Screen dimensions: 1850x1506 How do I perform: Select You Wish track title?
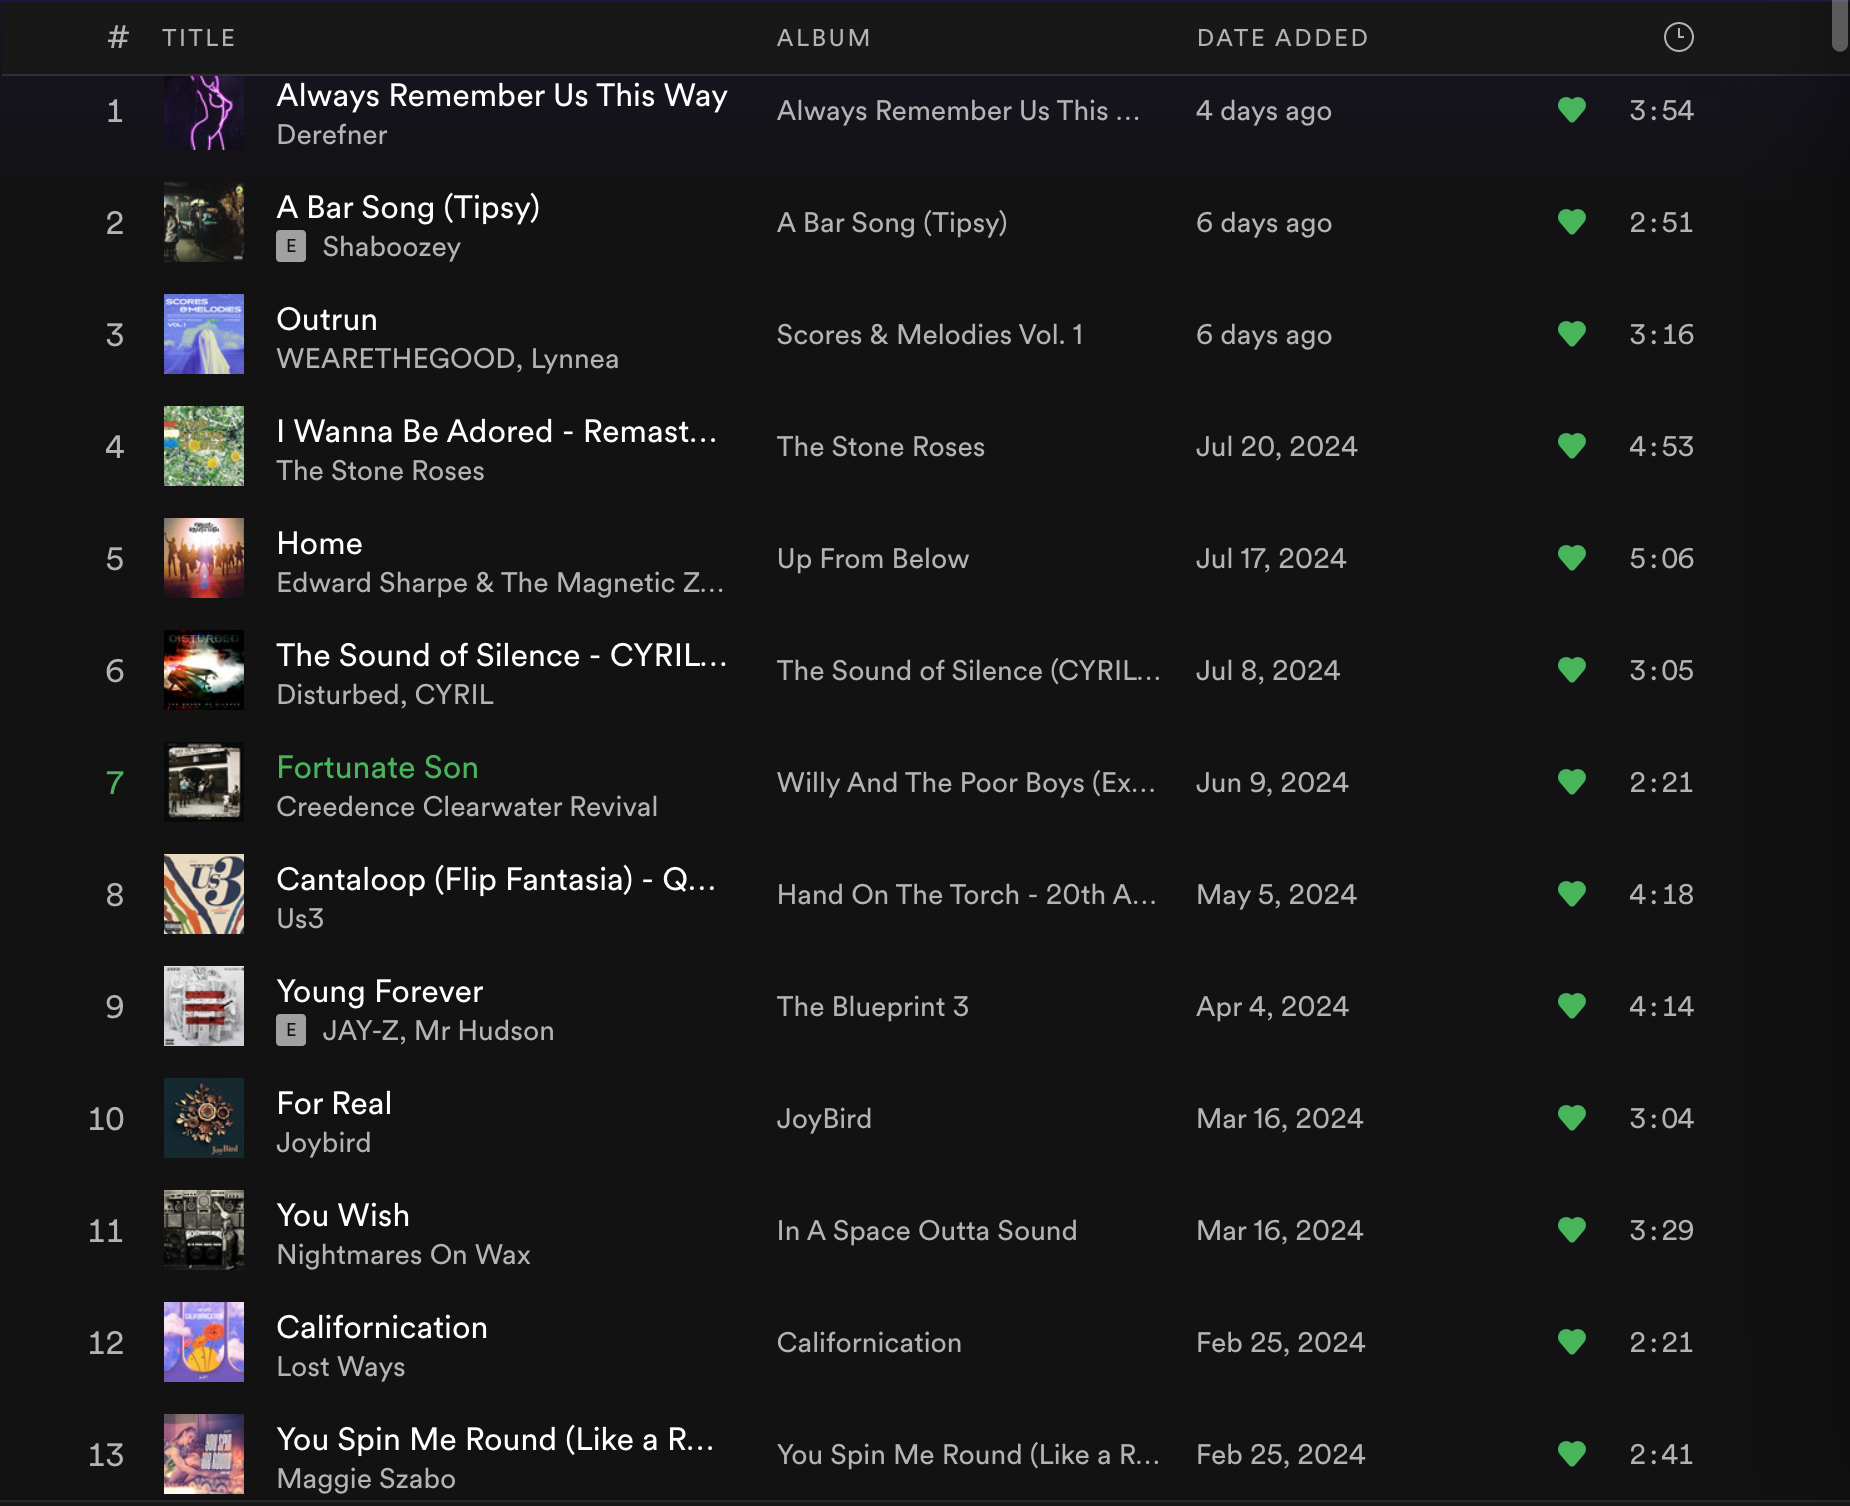click(343, 1215)
